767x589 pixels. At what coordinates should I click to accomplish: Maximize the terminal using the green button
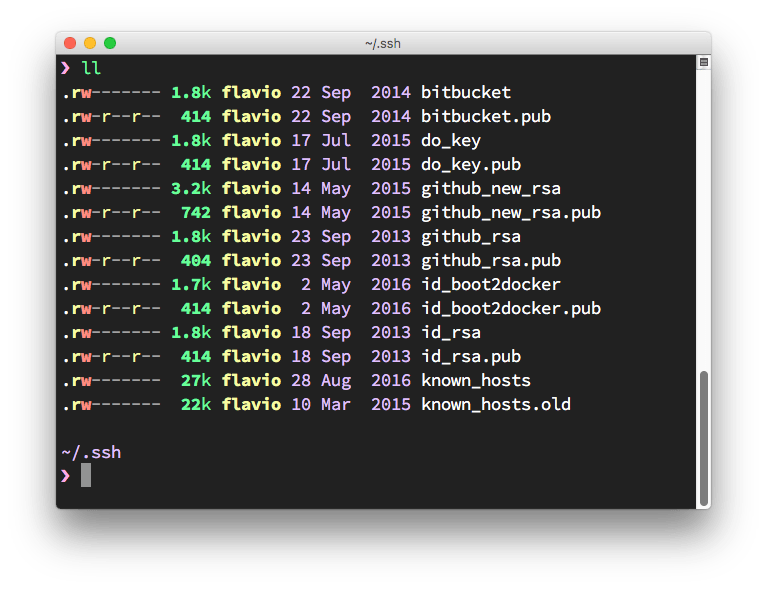point(110,43)
